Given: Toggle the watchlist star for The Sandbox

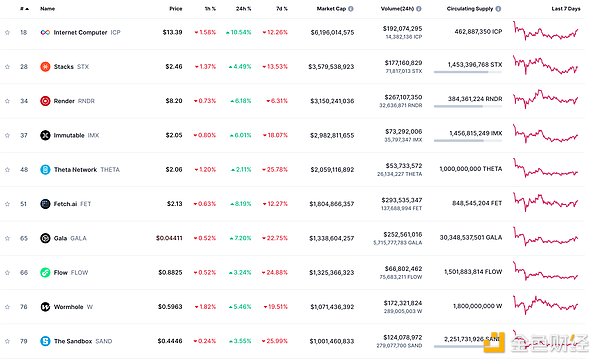Looking at the screenshot, I should 7,341.
